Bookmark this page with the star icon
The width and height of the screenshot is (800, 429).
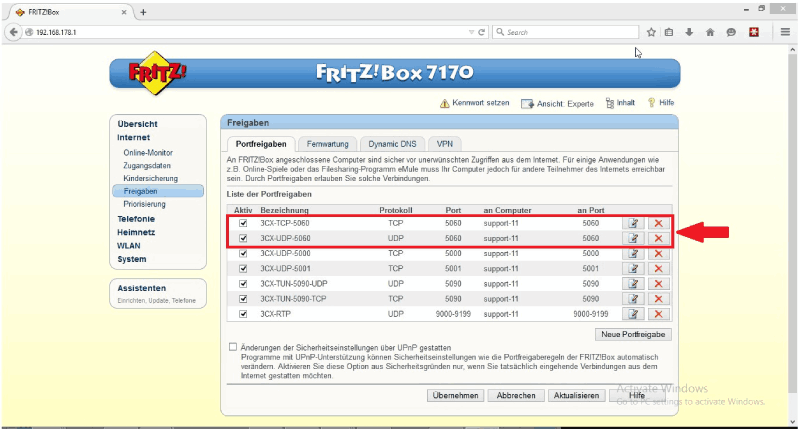tap(651, 32)
